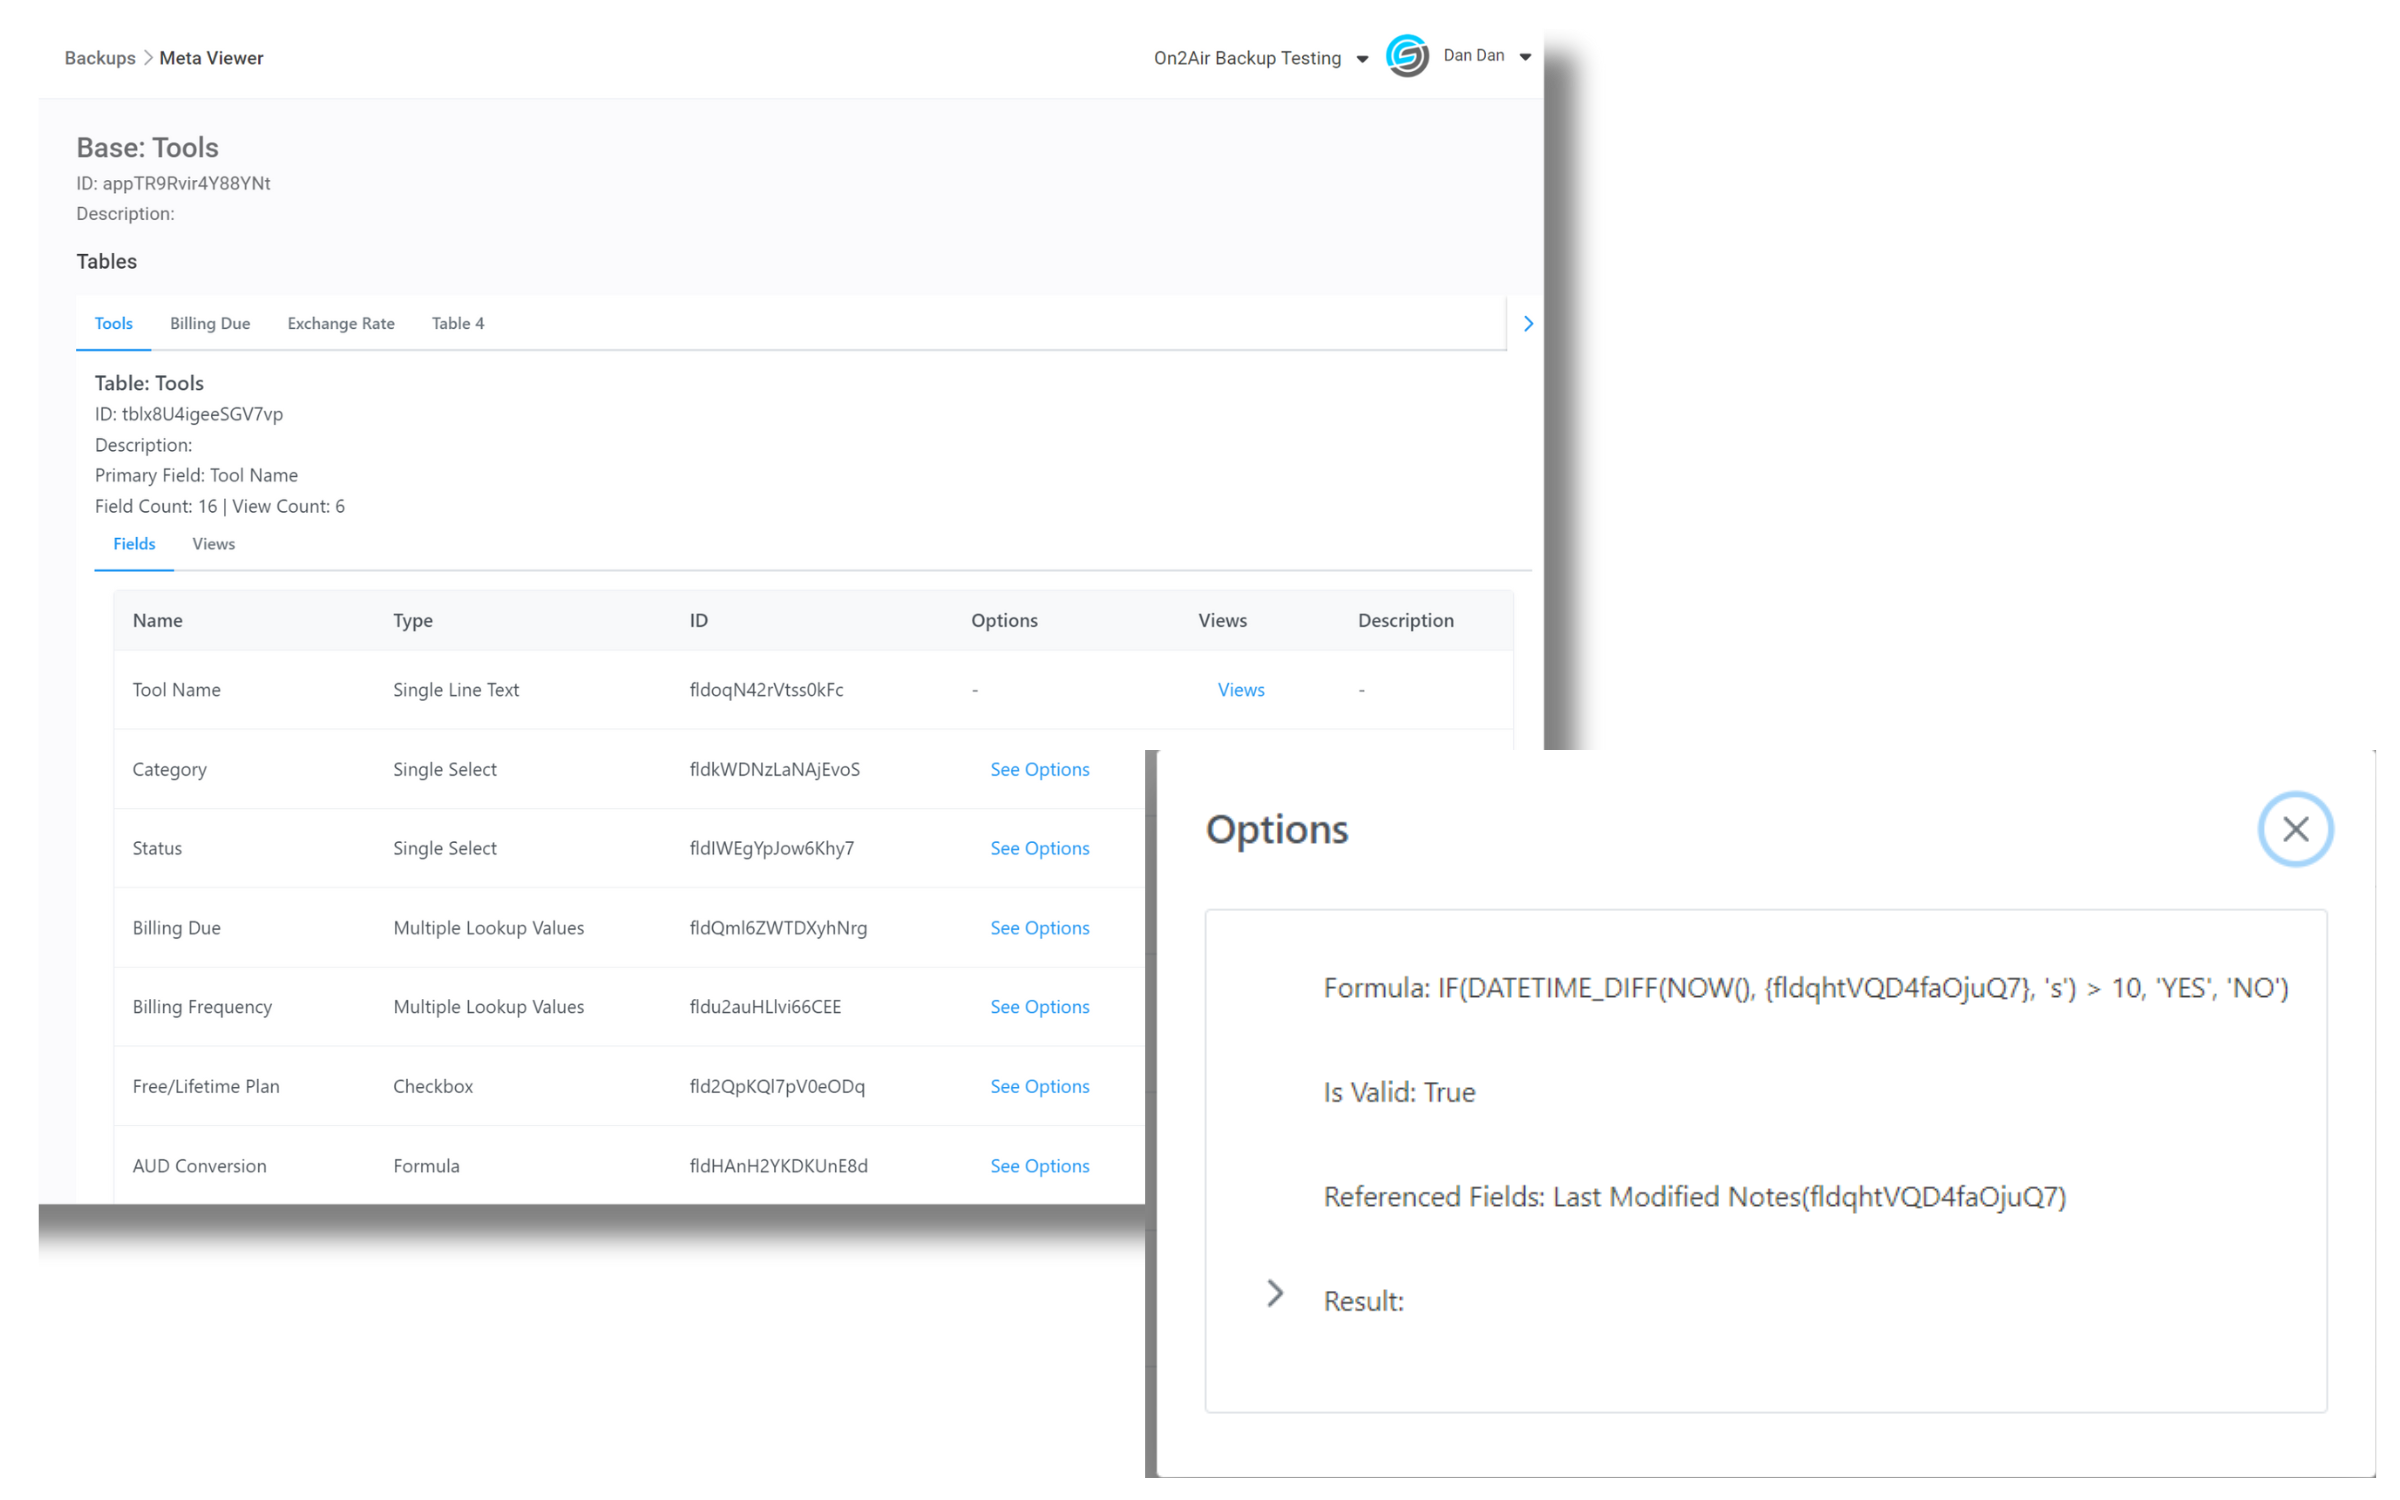This screenshot has width=2400, height=1500.
Task: Select the Table 4 tab
Action: 457,323
